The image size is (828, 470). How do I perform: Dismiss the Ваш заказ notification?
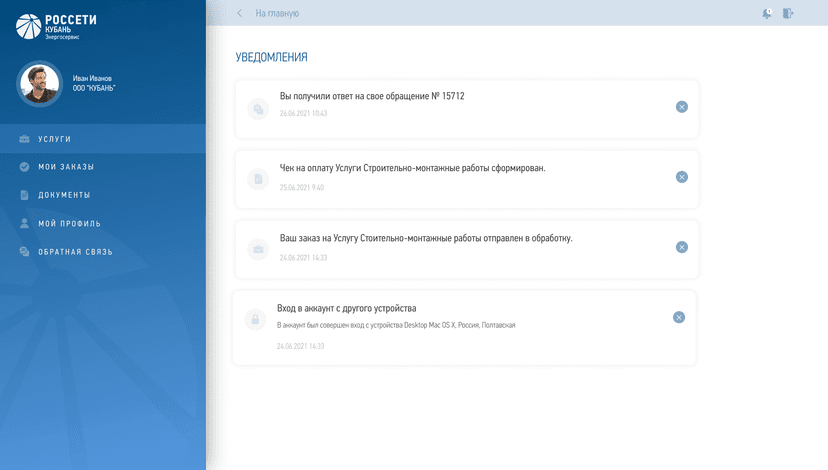pos(682,247)
